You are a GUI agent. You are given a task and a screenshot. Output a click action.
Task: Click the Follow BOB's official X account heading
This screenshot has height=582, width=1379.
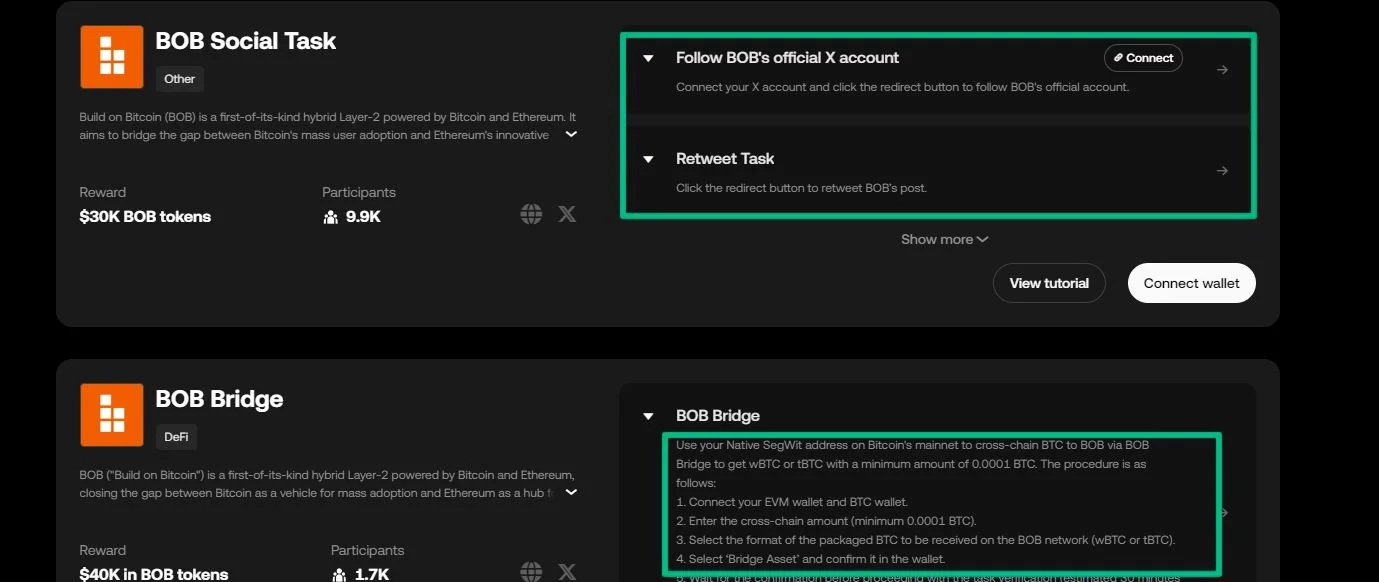pyautogui.click(x=787, y=58)
